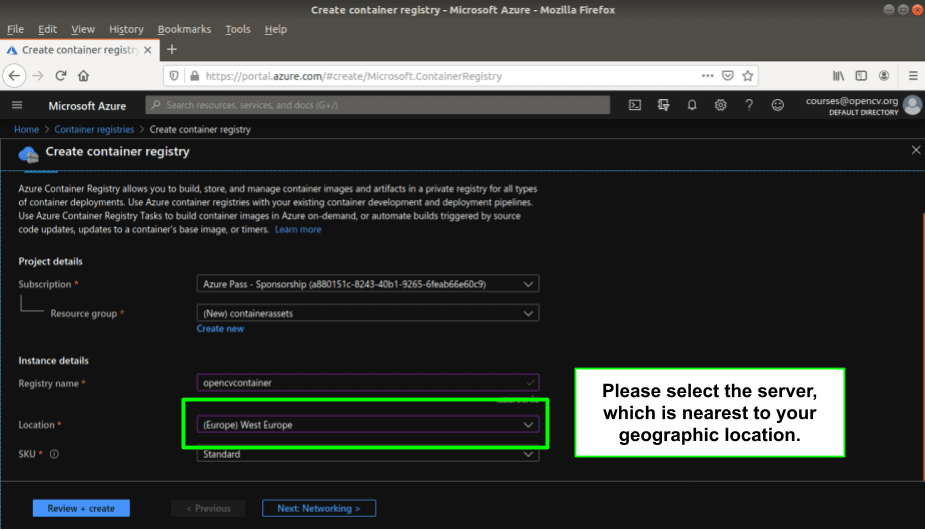The image size is (925, 530).
Task: Expand the Resource group dropdown
Action: pyautogui.click(x=368, y=313)
